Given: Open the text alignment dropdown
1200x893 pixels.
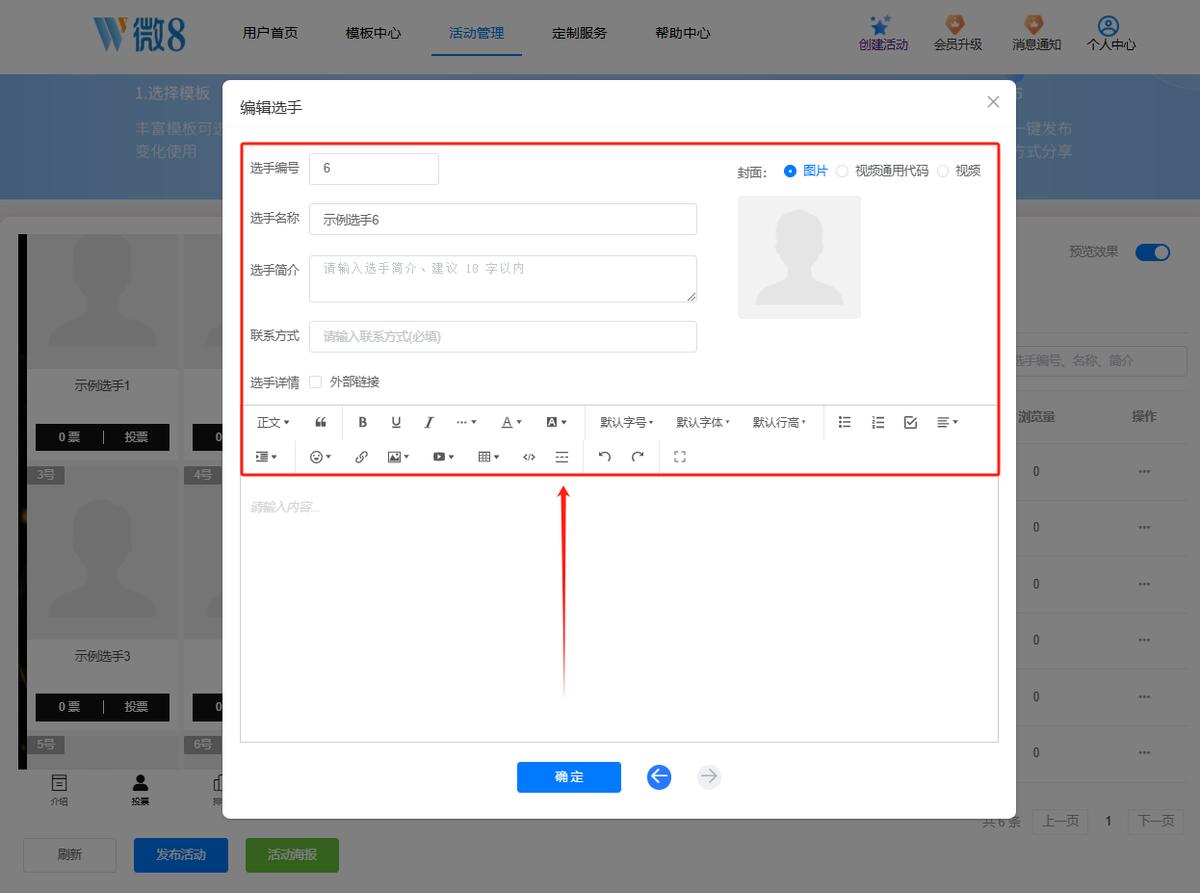Looking at the screenshot, I should (947, 423).
